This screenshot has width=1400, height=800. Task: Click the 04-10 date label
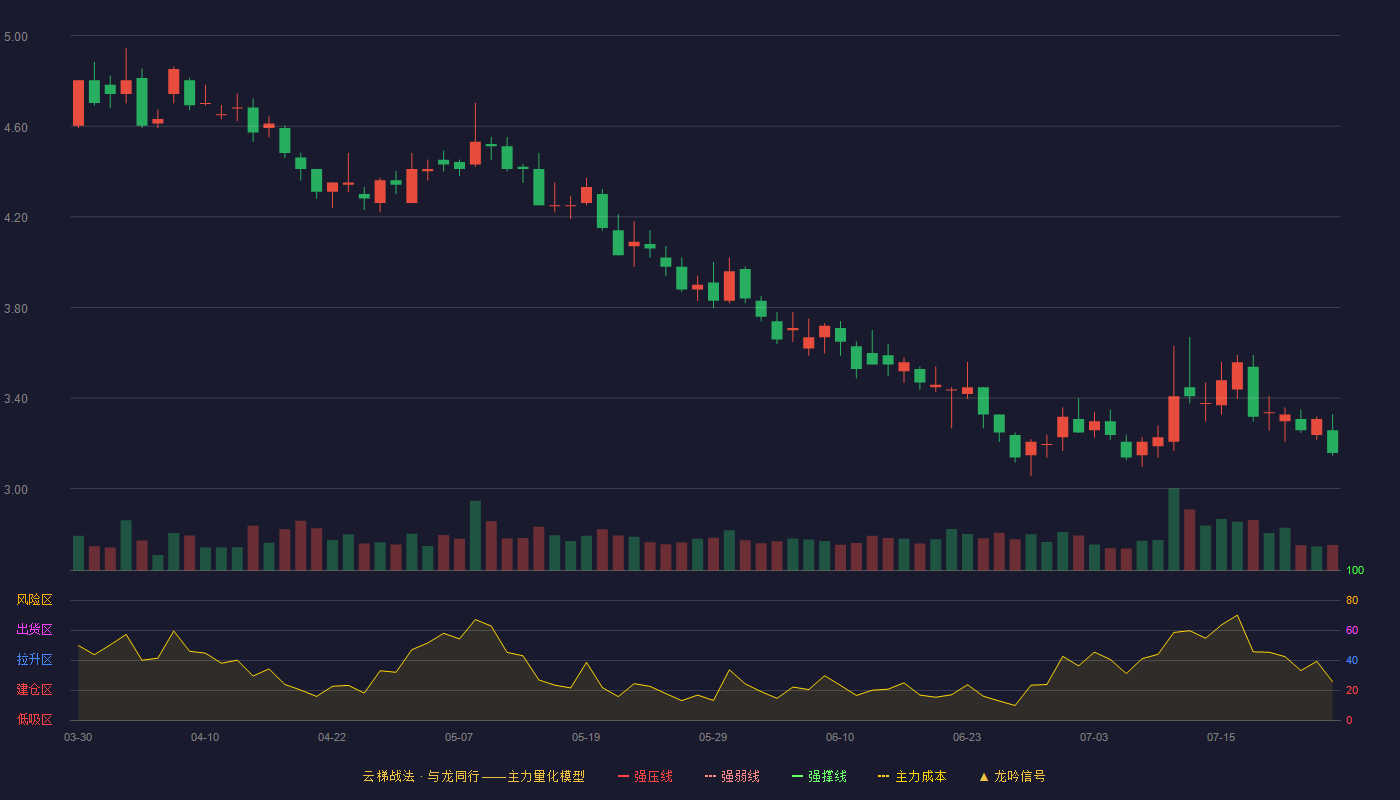205,737
